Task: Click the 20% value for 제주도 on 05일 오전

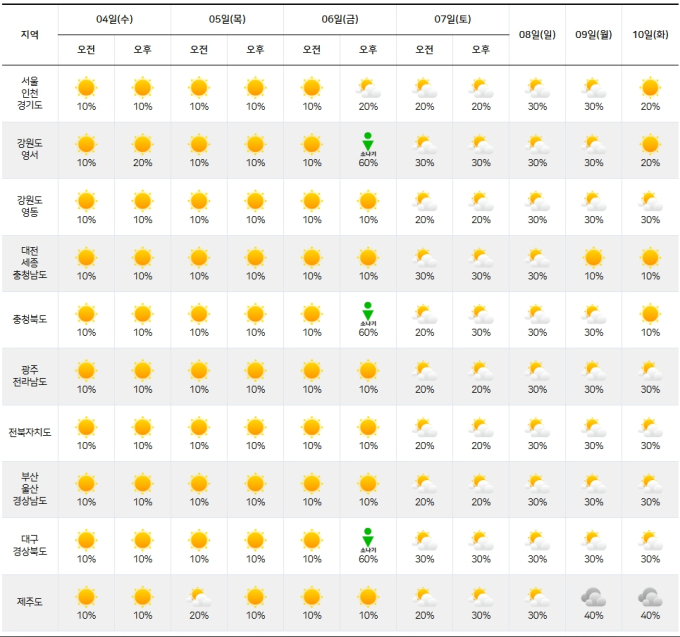Action: pos(199,615)
